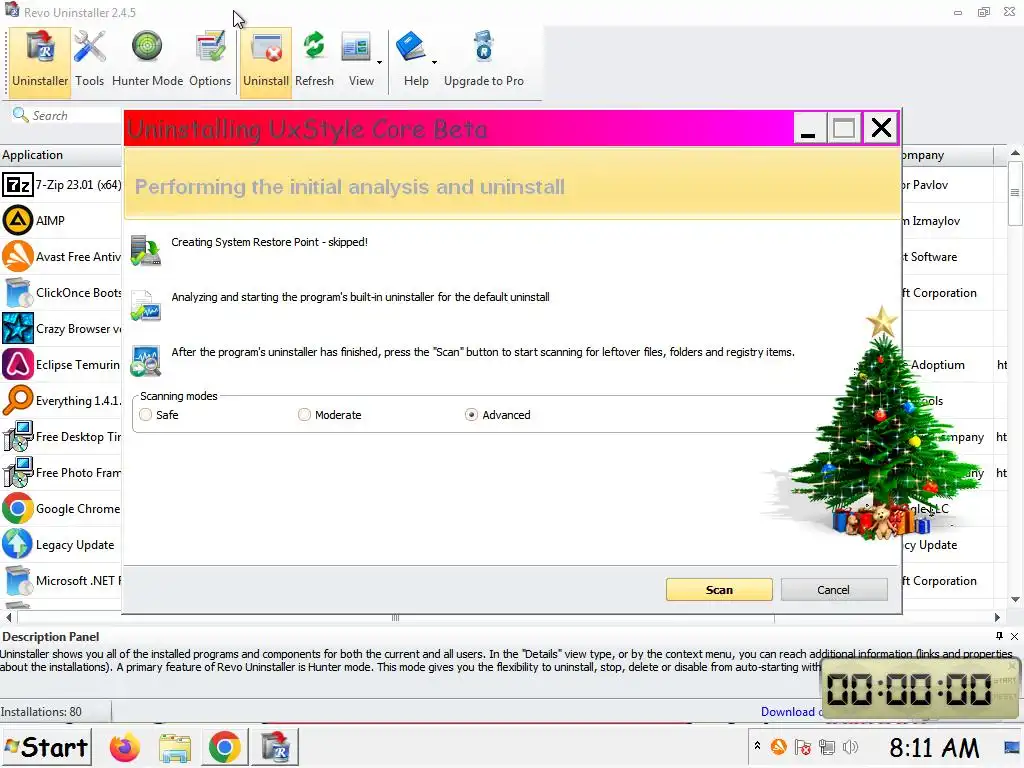Image resolution: width=1024 pixels, height=768 pixels.
Task: Select the AIMP application icon
Action: (18, 221)
